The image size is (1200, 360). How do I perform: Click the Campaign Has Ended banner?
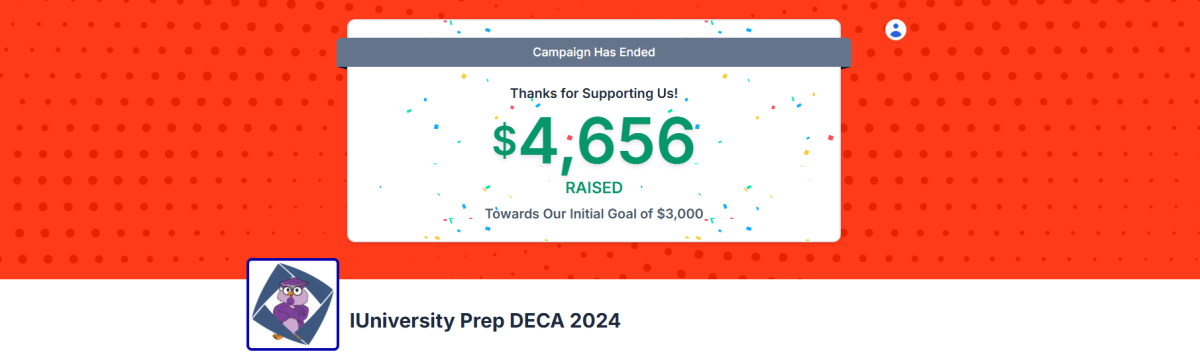pos(594,52)
